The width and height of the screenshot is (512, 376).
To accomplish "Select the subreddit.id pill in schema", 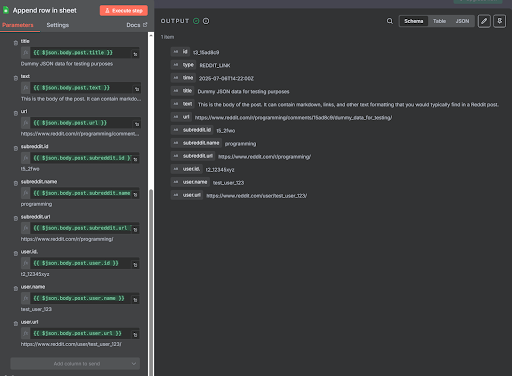I will coord(192,130).
